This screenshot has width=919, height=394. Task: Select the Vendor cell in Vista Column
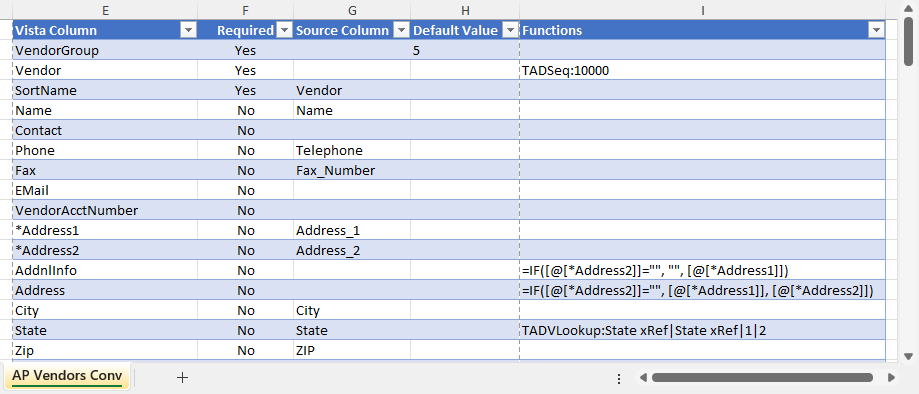click(x=105, y=70)
